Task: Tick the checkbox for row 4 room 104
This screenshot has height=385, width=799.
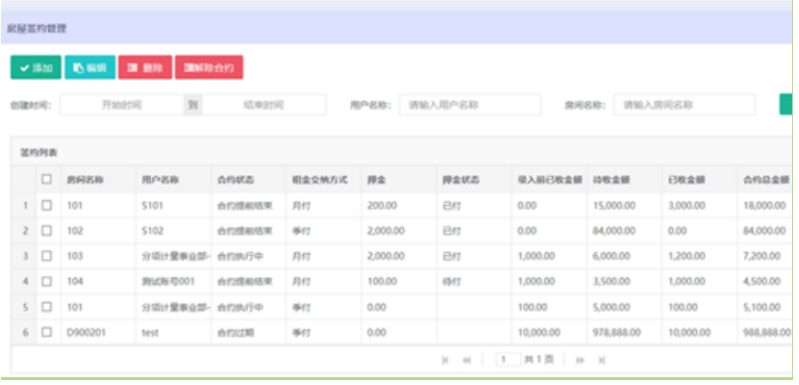Action: coord(47,281)
